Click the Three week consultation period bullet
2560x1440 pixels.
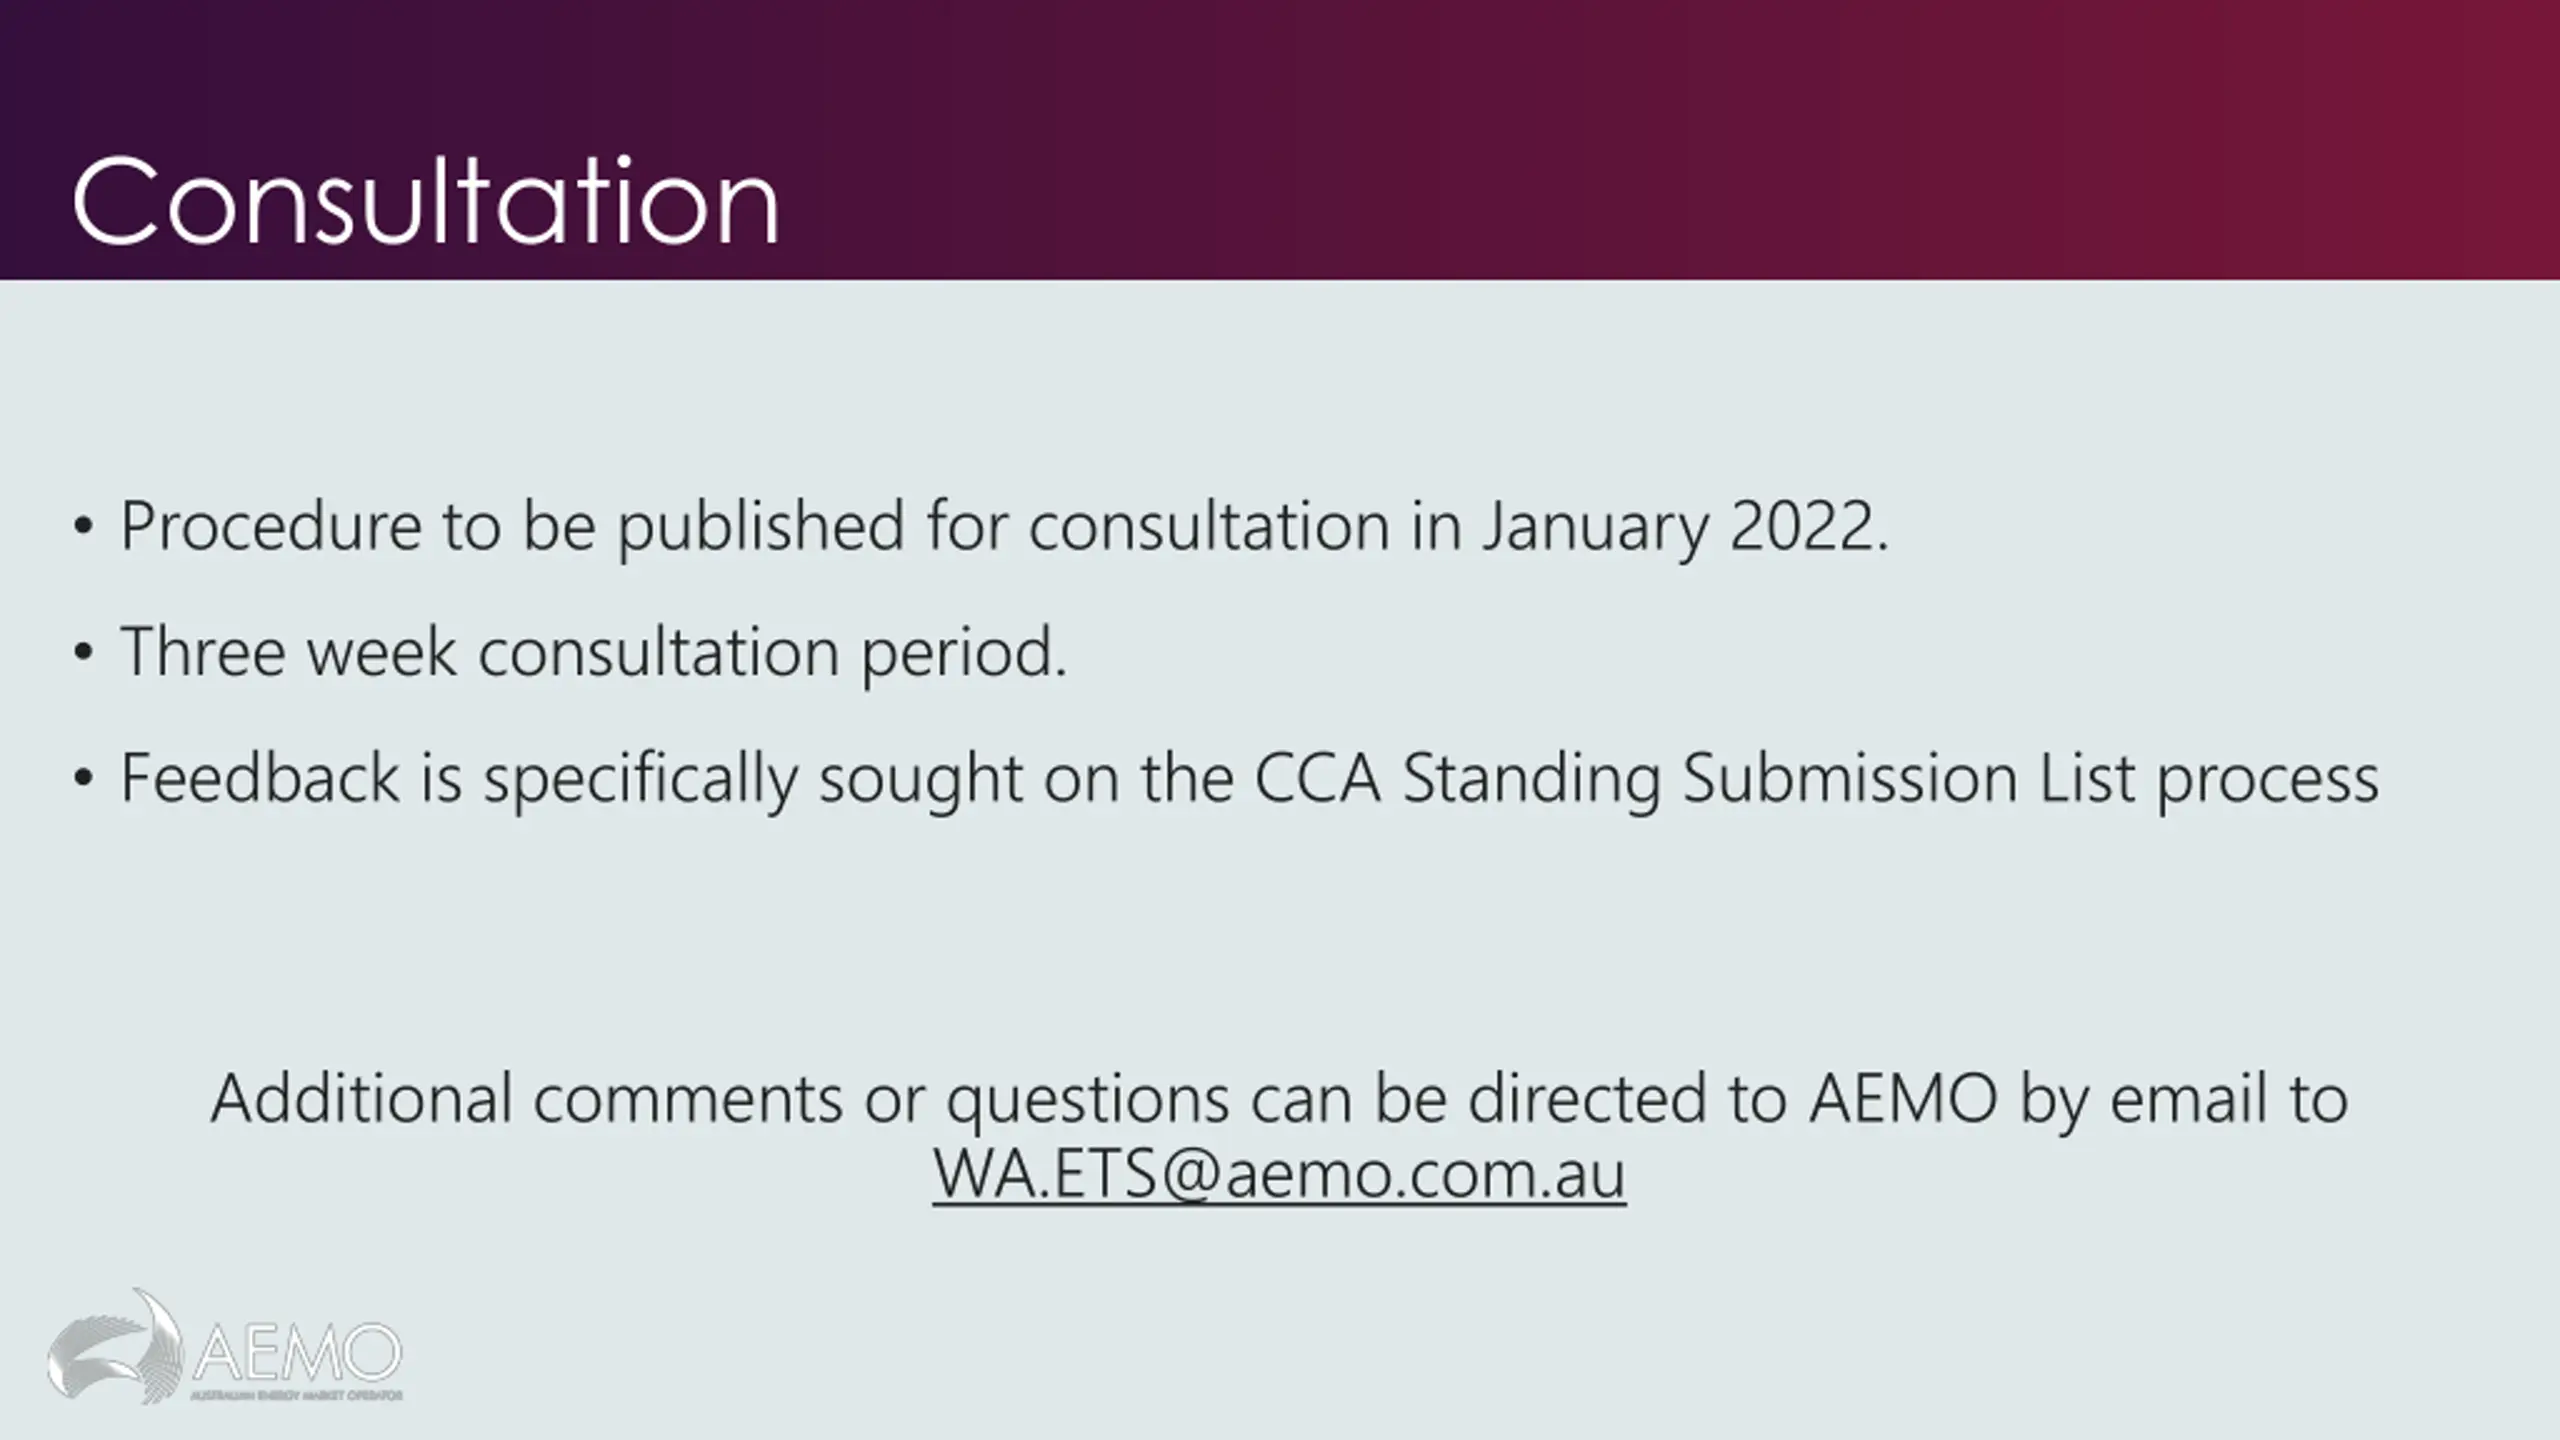[x=594, y=653]
